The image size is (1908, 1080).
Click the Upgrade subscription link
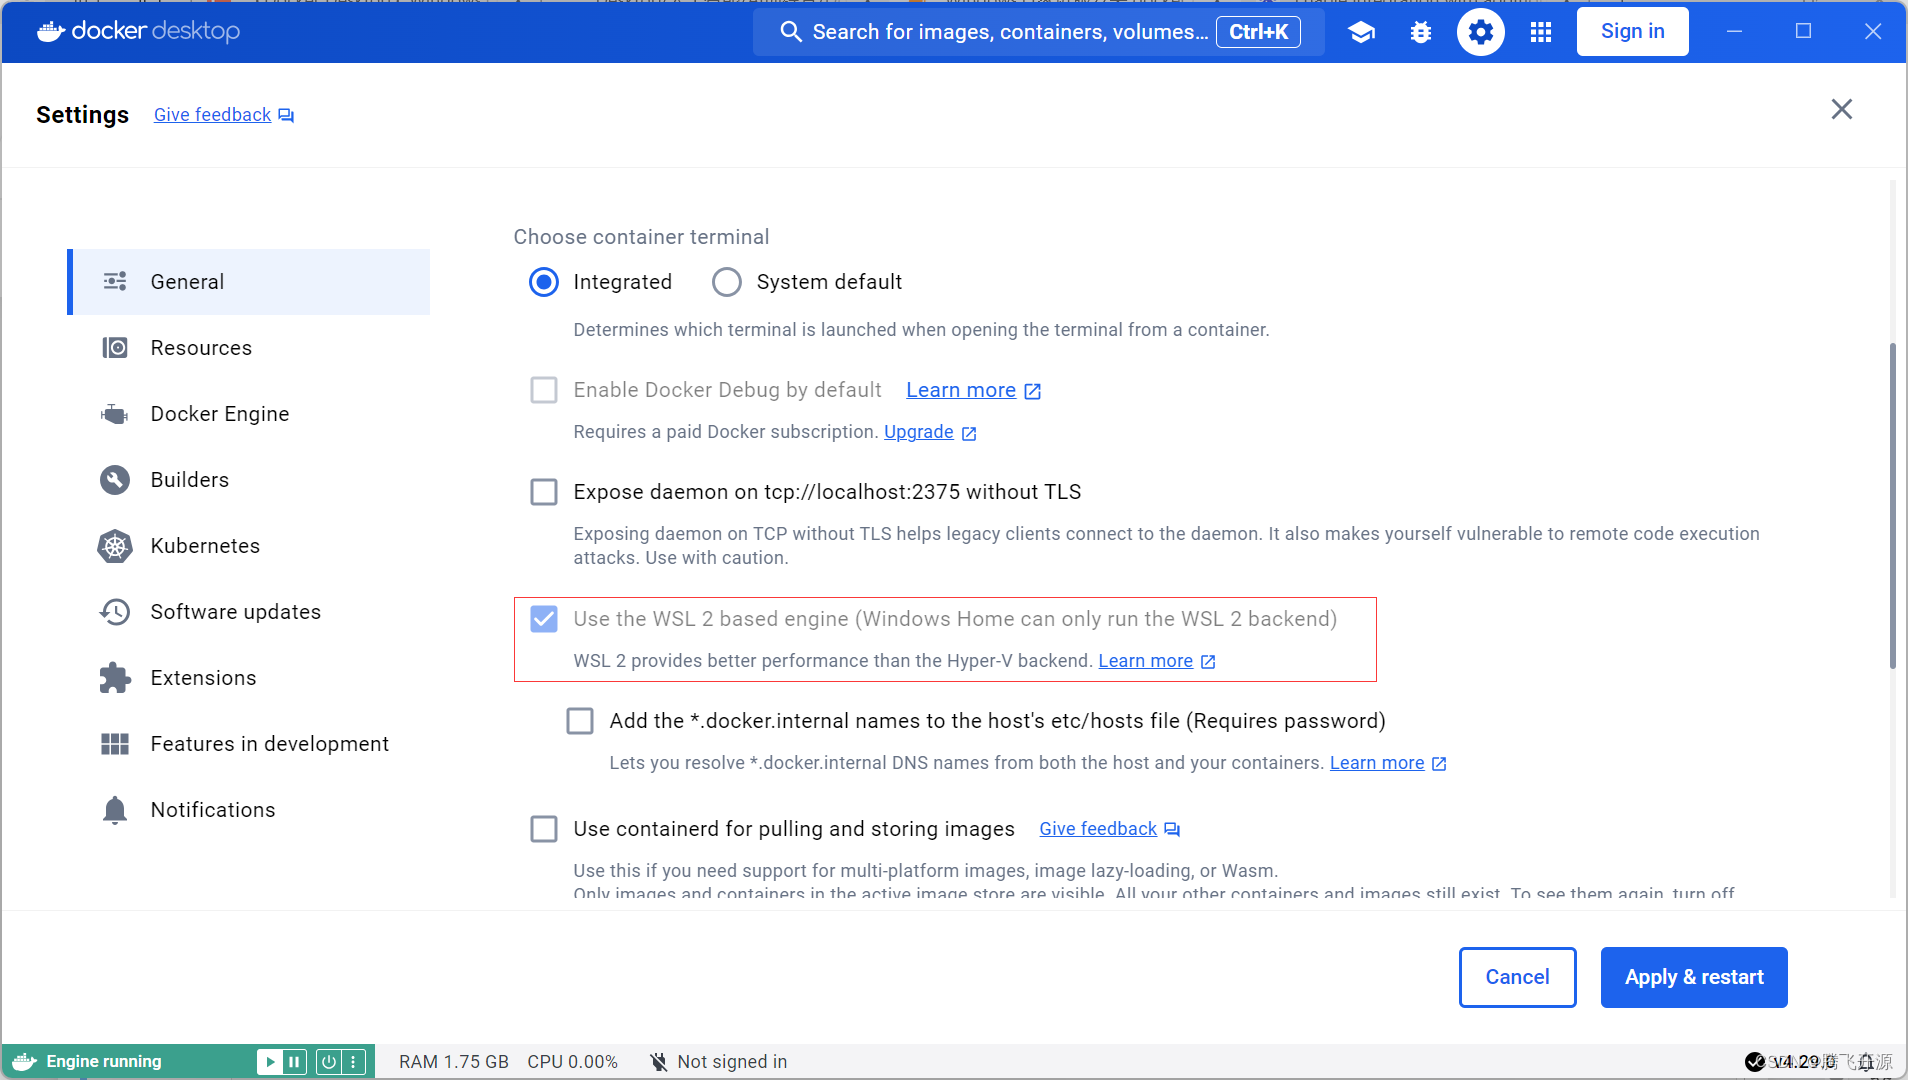coord(919,432)
